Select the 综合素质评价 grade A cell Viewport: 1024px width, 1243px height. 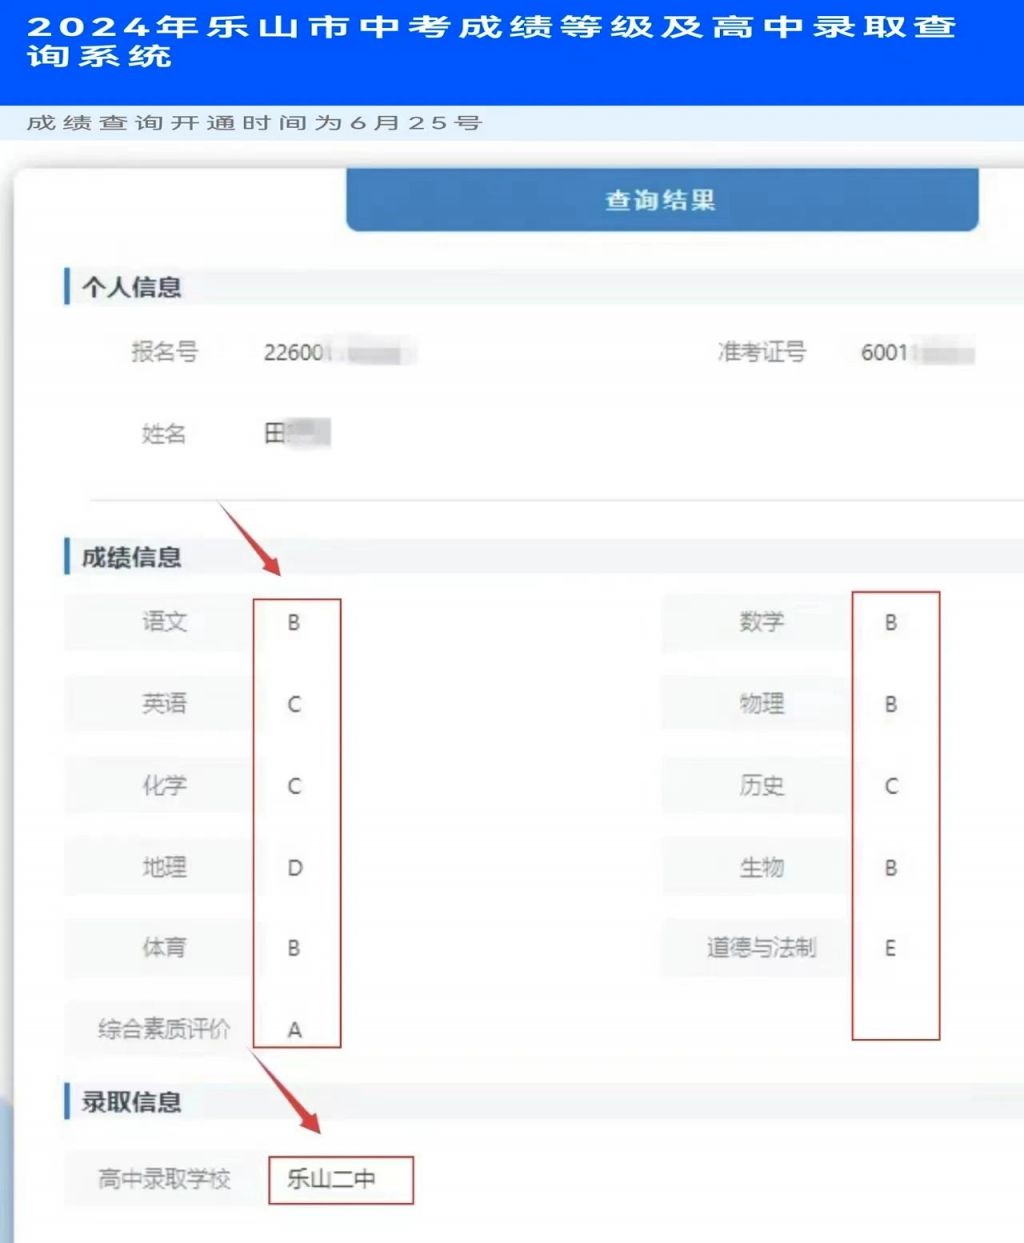(294, 1029)
